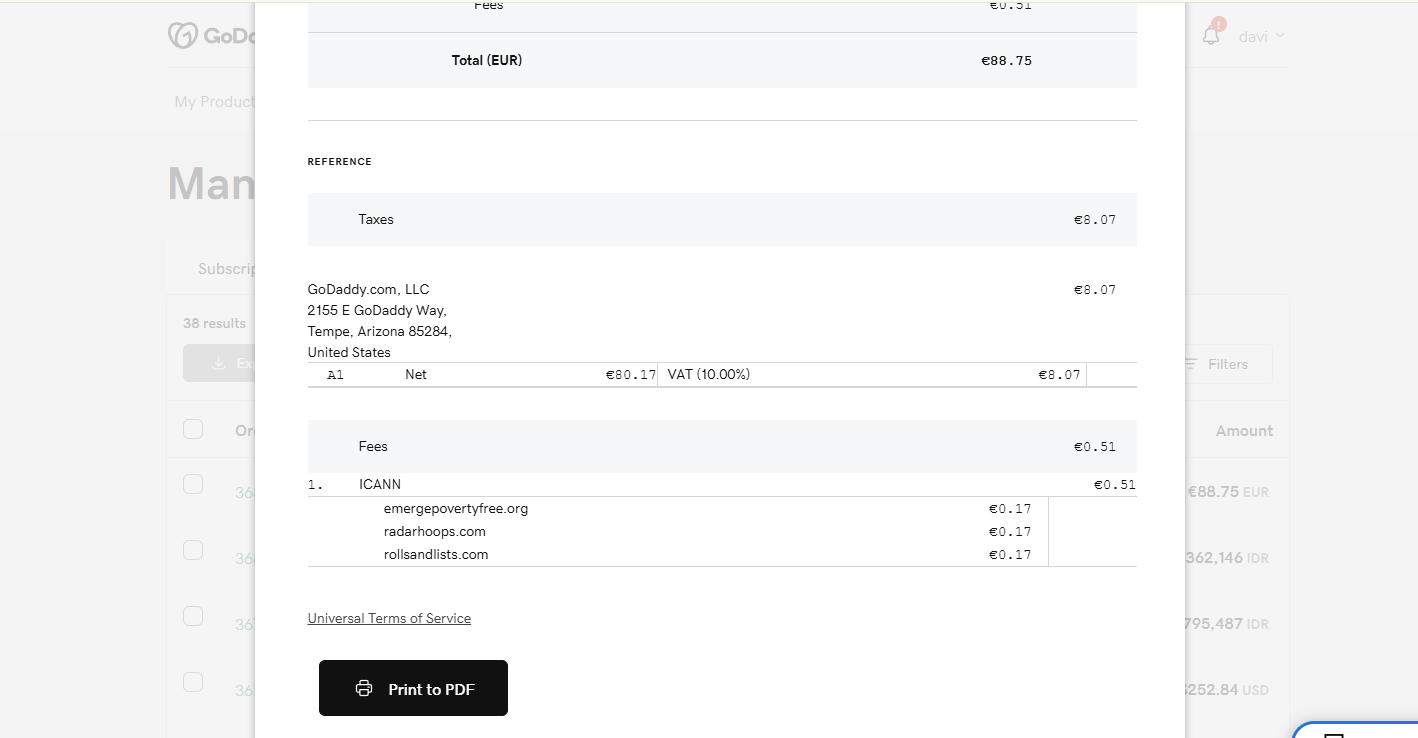This screenshot has width=1418, height=738.
Task: Expand the davi account dropdown
Action: coord(1261,37)
